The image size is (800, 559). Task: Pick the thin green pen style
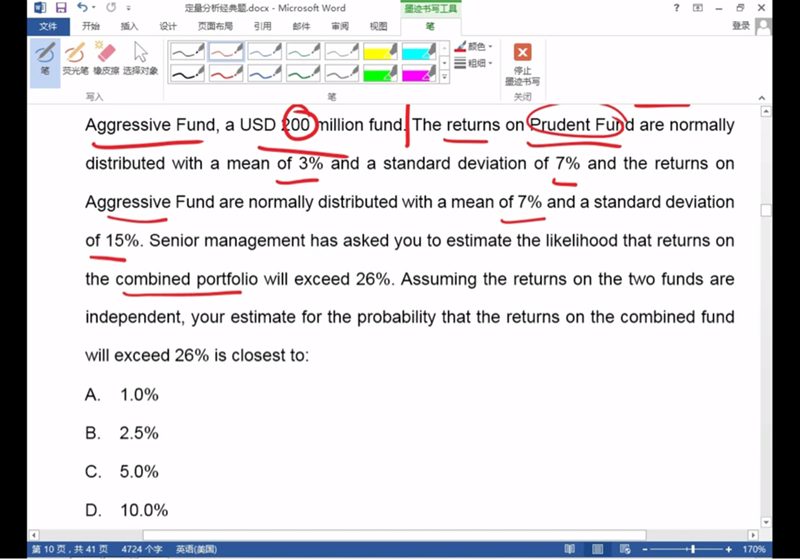[x=303, y=51]
